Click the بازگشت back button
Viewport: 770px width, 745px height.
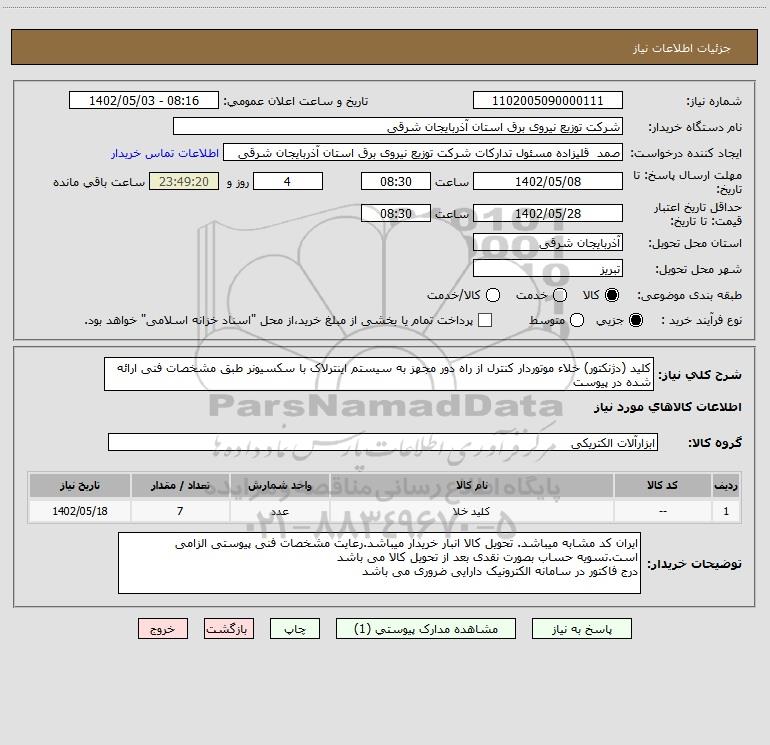[229, 629]
